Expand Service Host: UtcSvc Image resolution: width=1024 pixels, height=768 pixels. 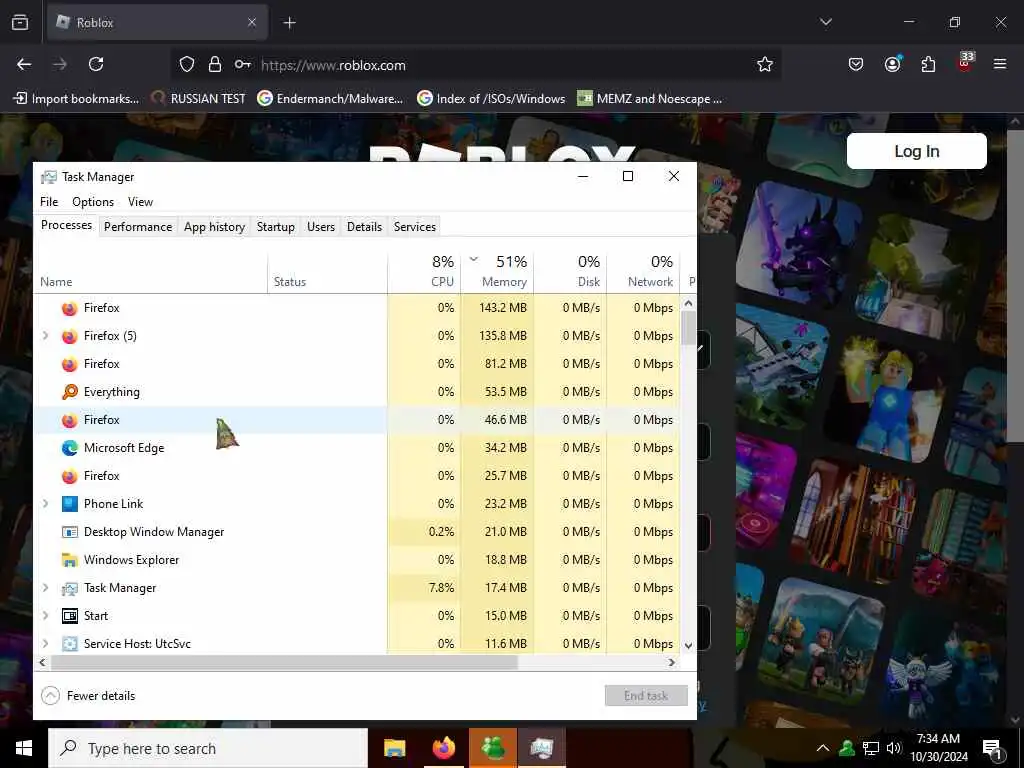(x=45, y=643)
